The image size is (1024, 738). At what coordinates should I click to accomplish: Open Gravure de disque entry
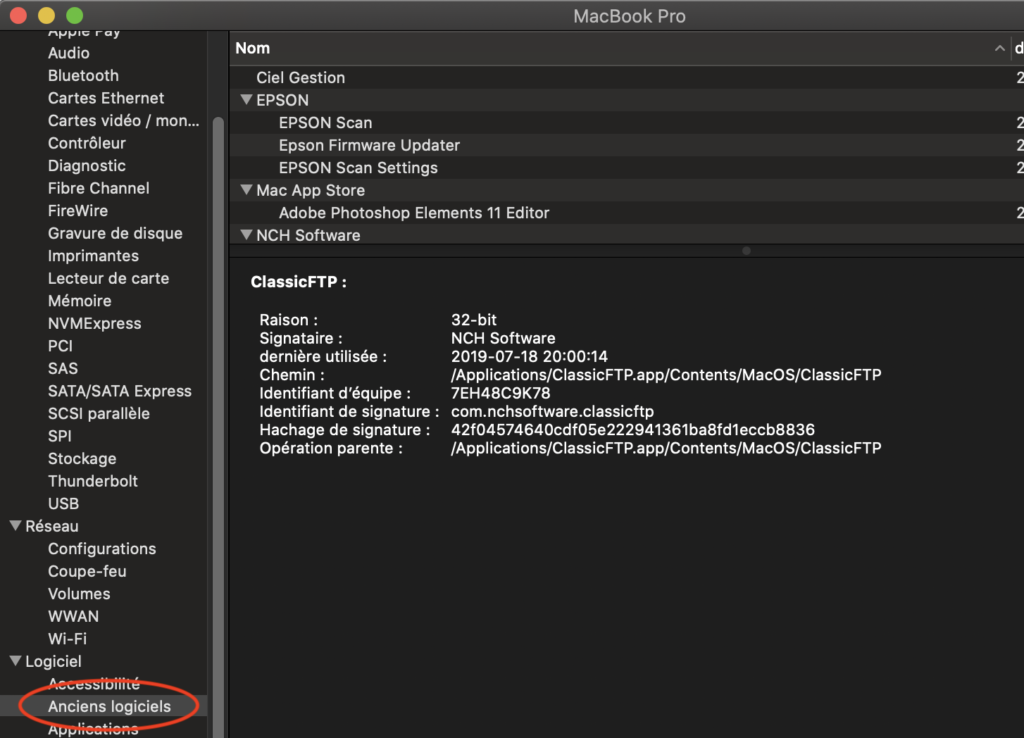pos(115,233)
